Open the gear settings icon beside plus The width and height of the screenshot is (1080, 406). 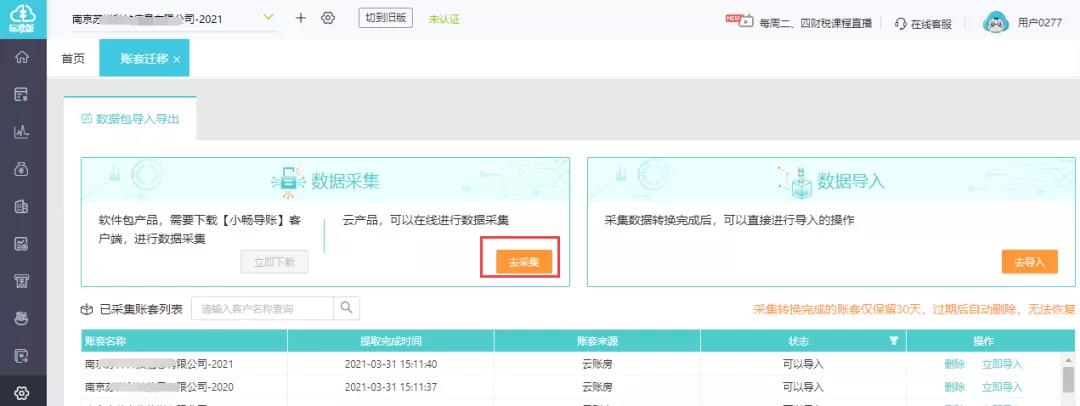tap(328, 19)
